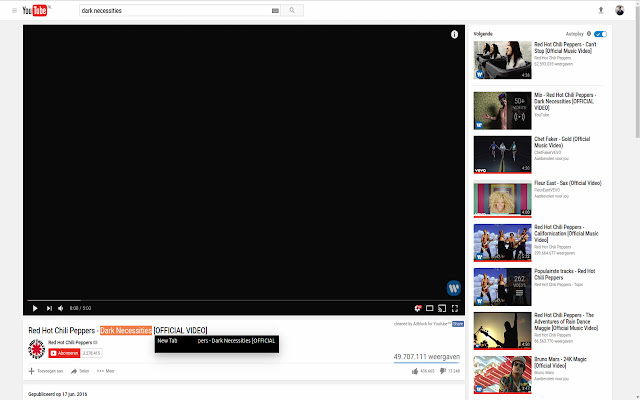
Task: Click the search magnifier button
Action: pyautogui.click(x=292, y=11)
